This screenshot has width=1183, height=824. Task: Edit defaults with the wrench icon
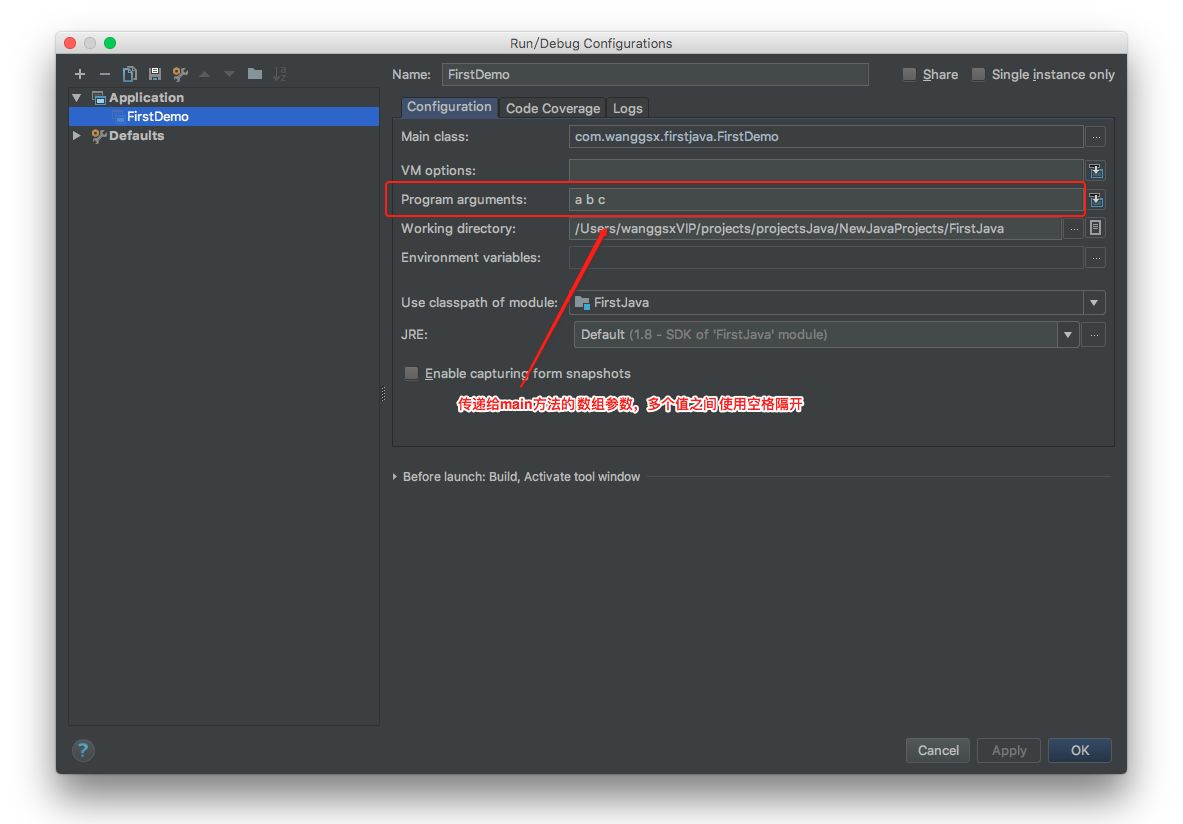click(x=180, y=74)
